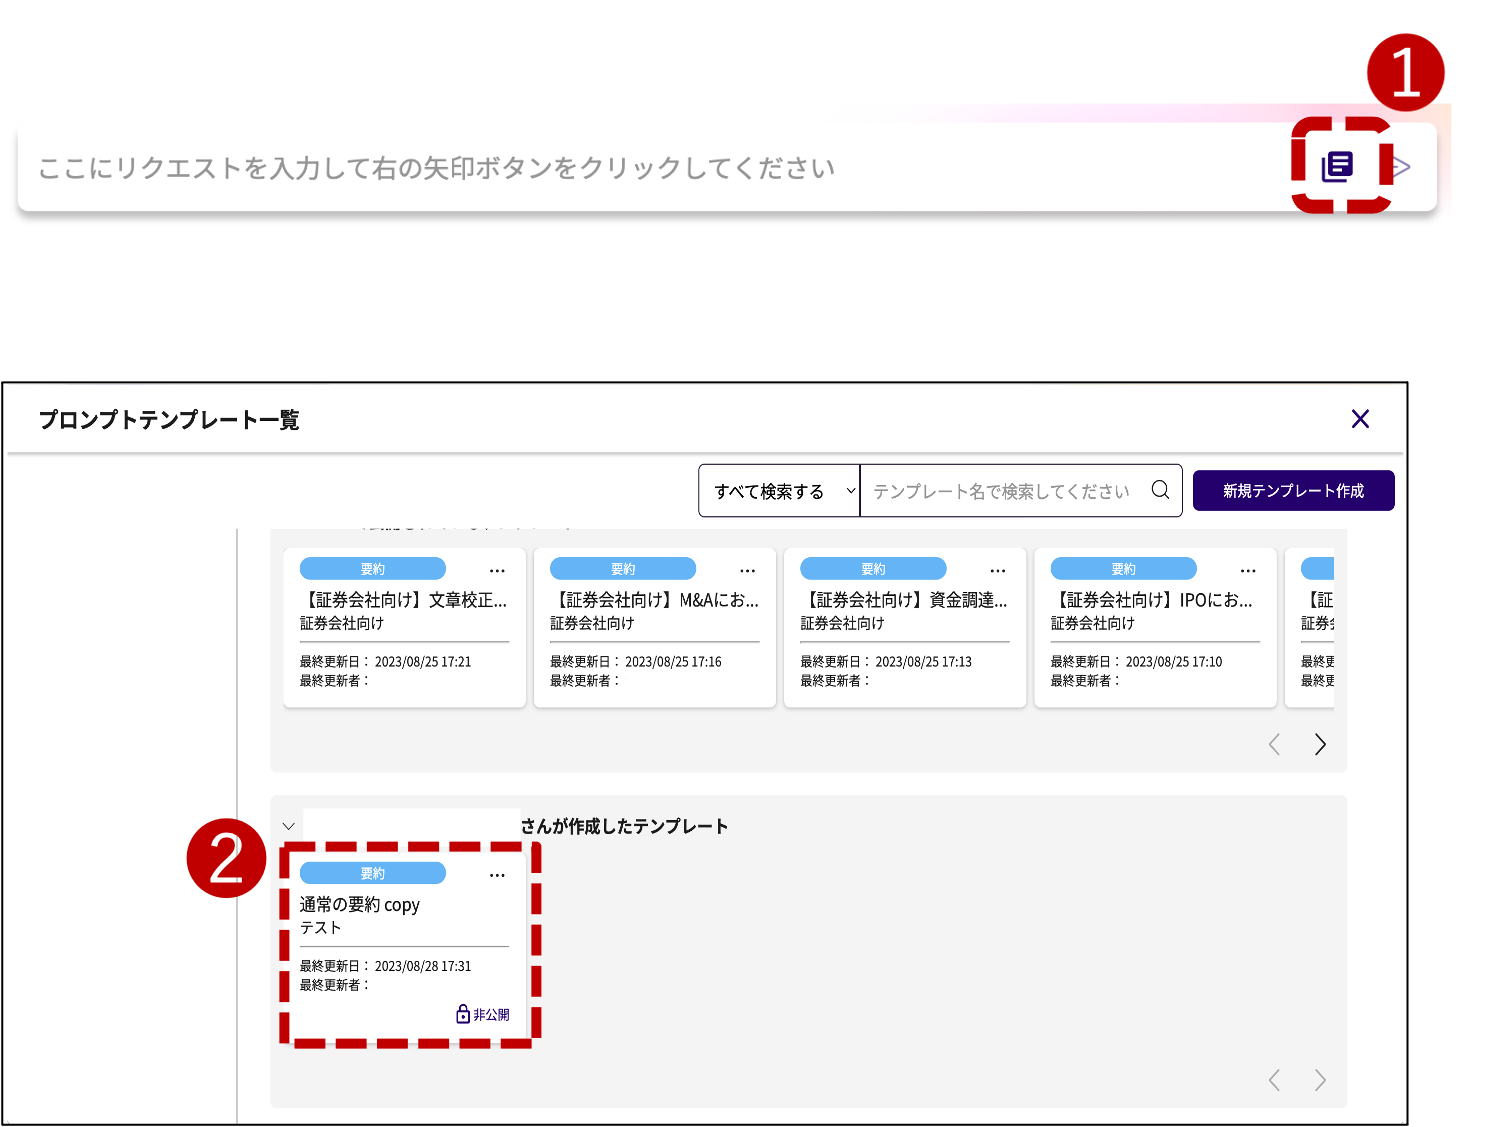
Task: Open more options for 文章校正 template
Action: click(497, 570)
